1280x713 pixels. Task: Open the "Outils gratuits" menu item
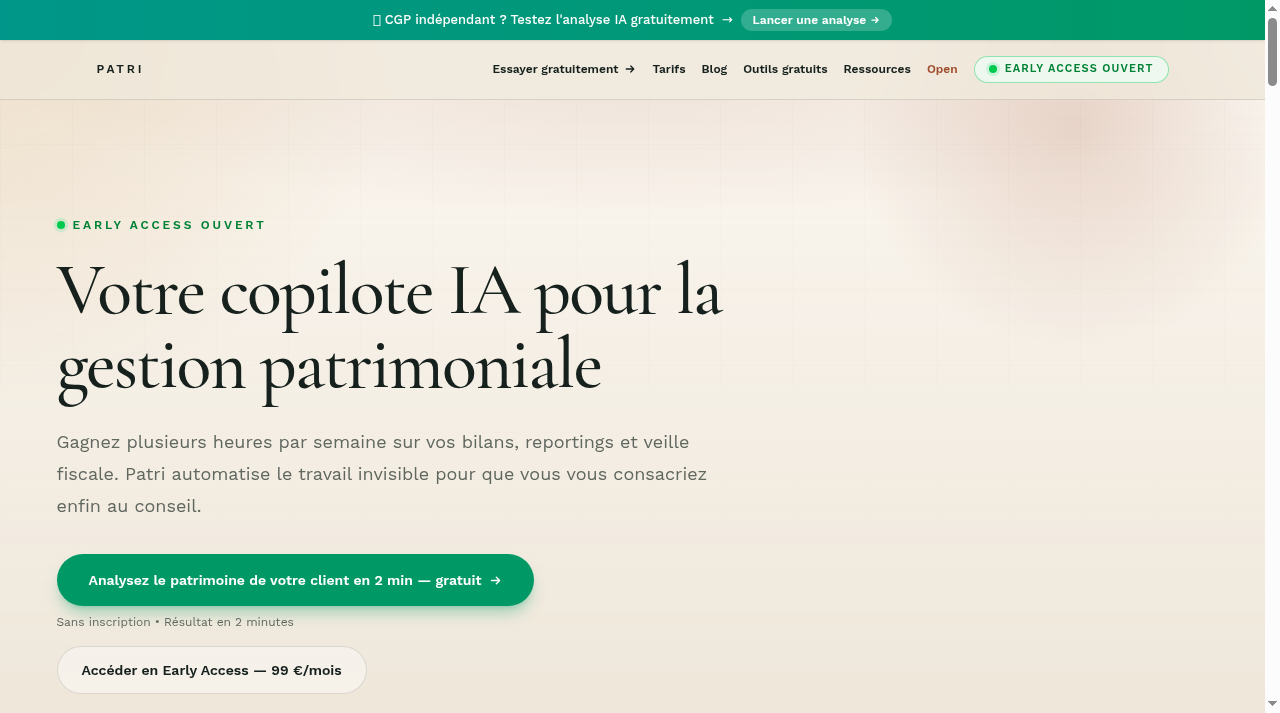785,69
